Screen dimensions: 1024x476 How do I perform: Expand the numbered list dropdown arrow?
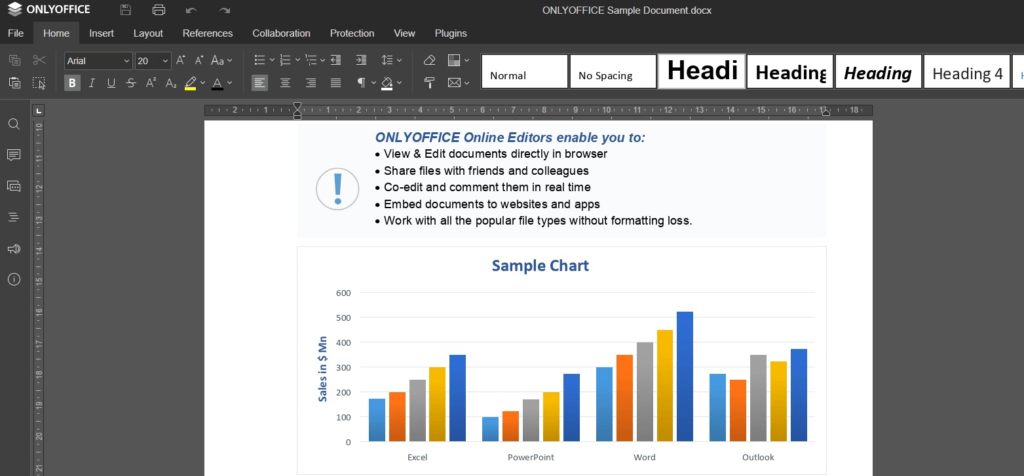point(297,60)
